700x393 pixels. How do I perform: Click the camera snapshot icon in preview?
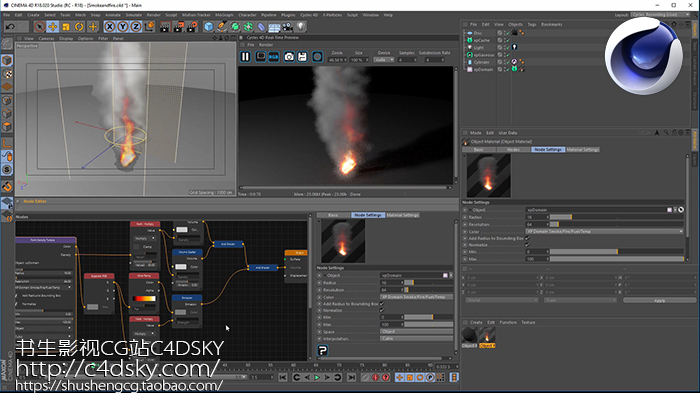tap(289, 57)
